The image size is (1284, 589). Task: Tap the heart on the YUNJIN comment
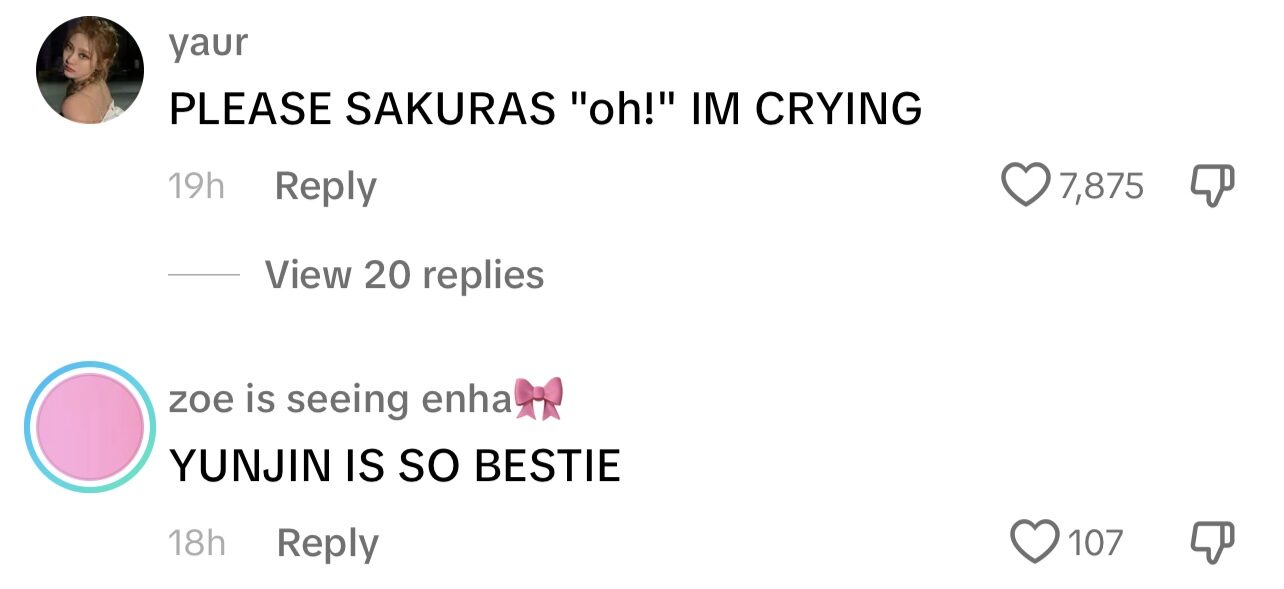[x=1036, y=543]
